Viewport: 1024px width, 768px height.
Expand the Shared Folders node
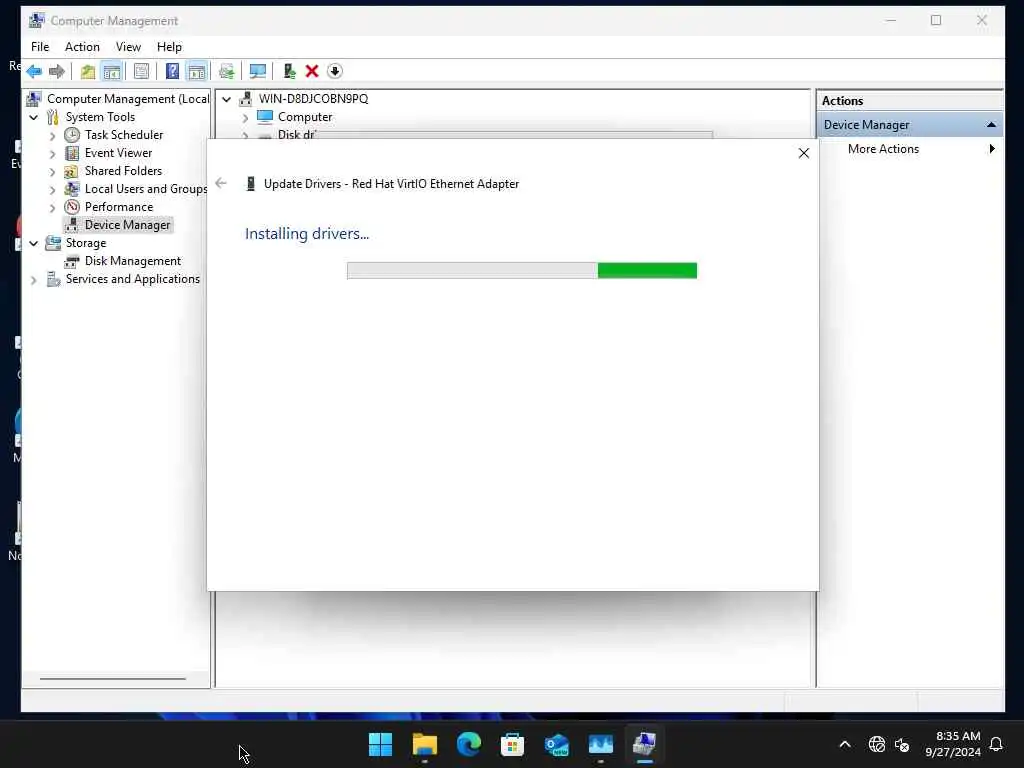point(52,172)
